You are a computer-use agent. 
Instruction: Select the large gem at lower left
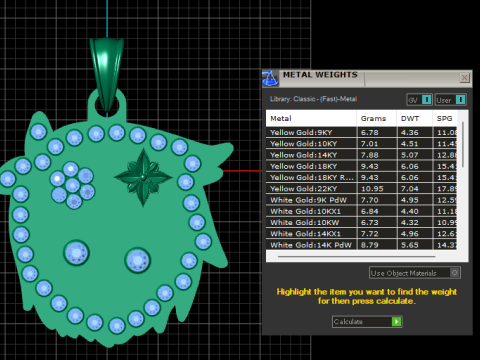(76, 253)
